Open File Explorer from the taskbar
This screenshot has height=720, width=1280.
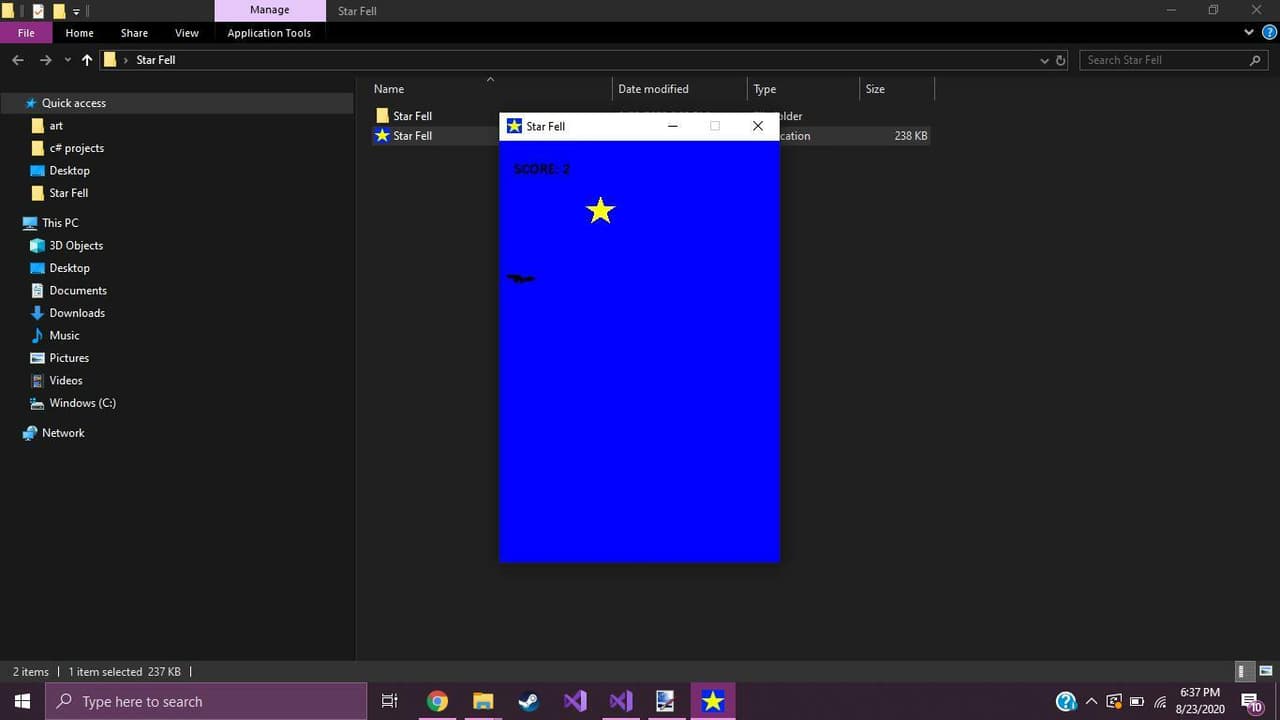483,701
